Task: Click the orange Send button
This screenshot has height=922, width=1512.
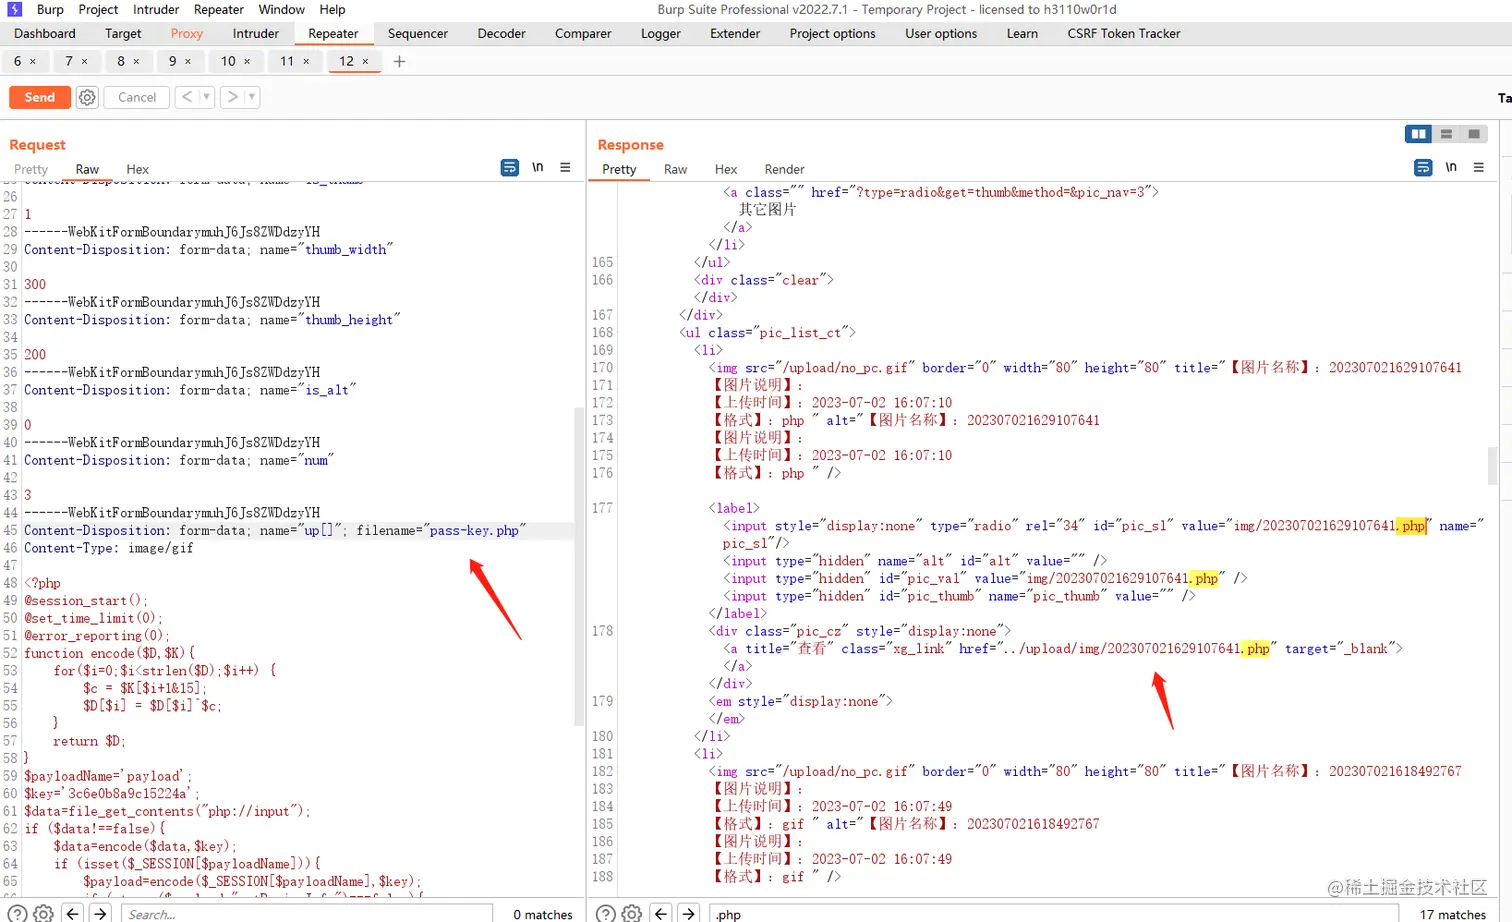Action: [x=40, y=97]
